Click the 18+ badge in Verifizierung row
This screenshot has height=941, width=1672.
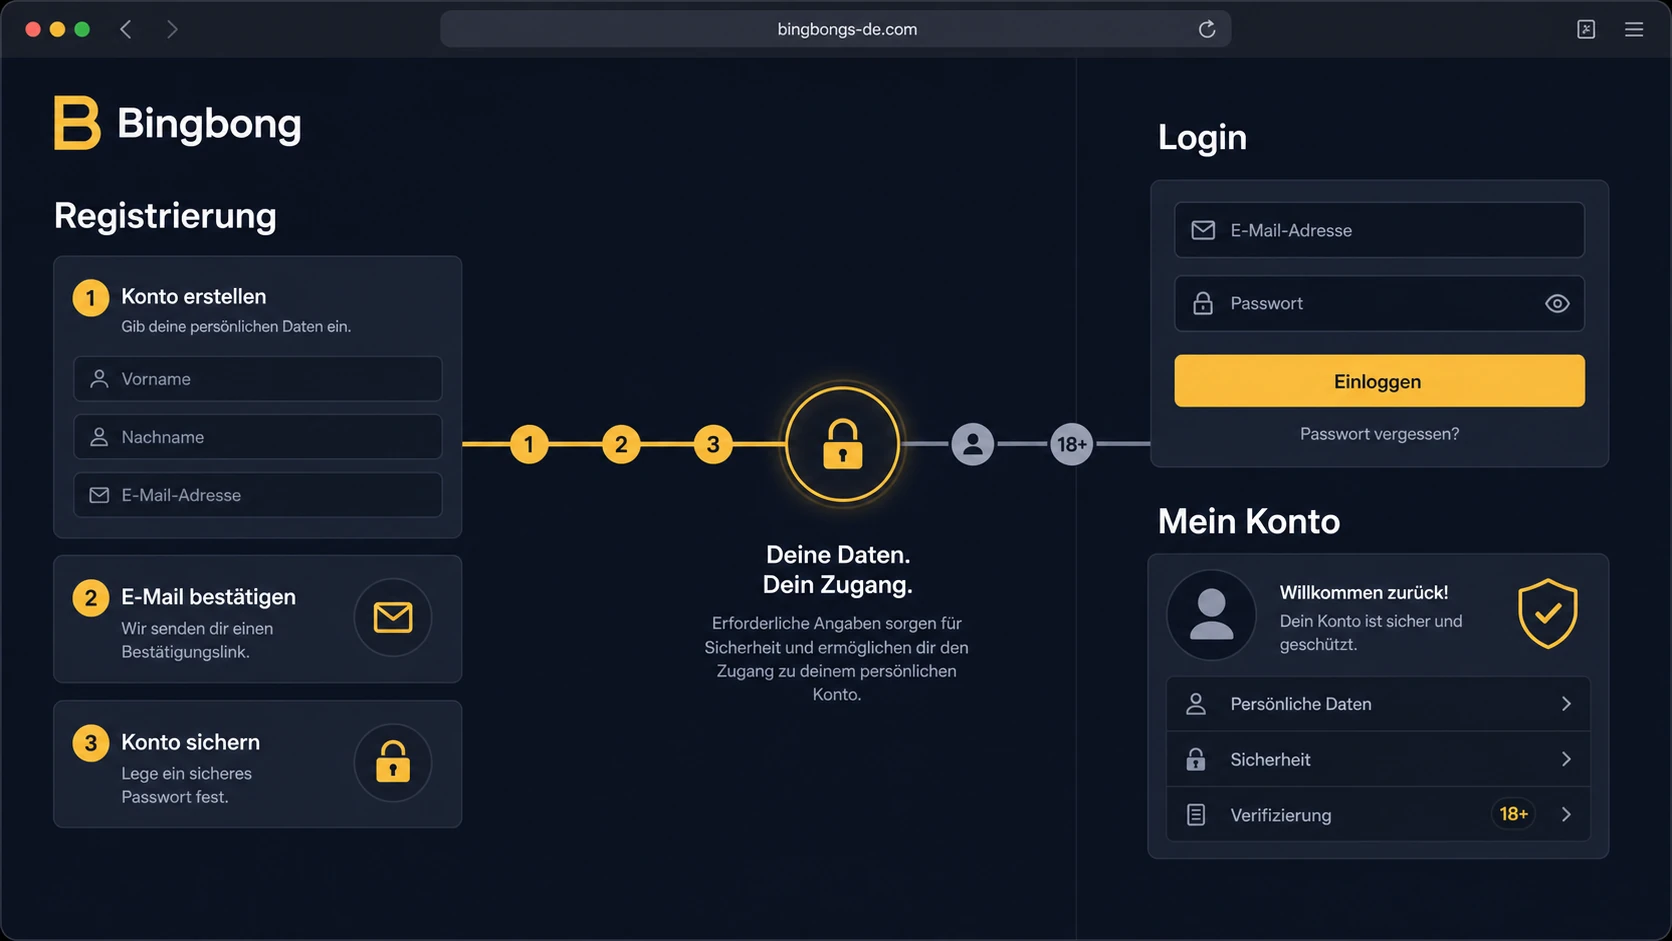(1514, 814)
